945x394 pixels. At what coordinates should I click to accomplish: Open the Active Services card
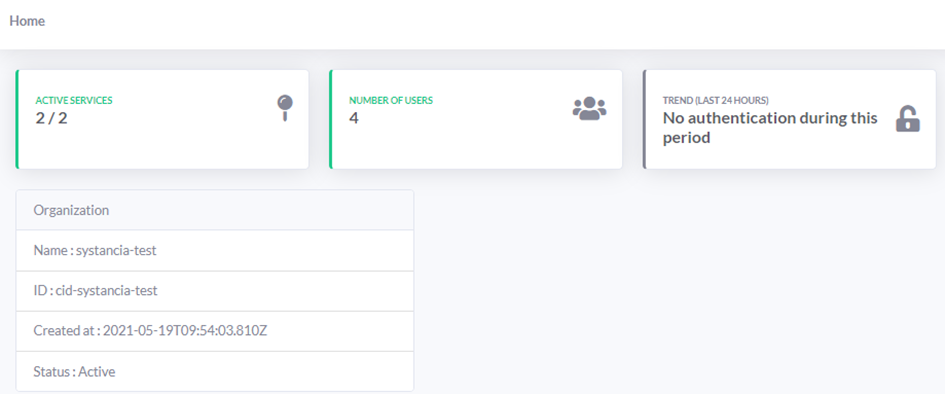pos(162,119)
